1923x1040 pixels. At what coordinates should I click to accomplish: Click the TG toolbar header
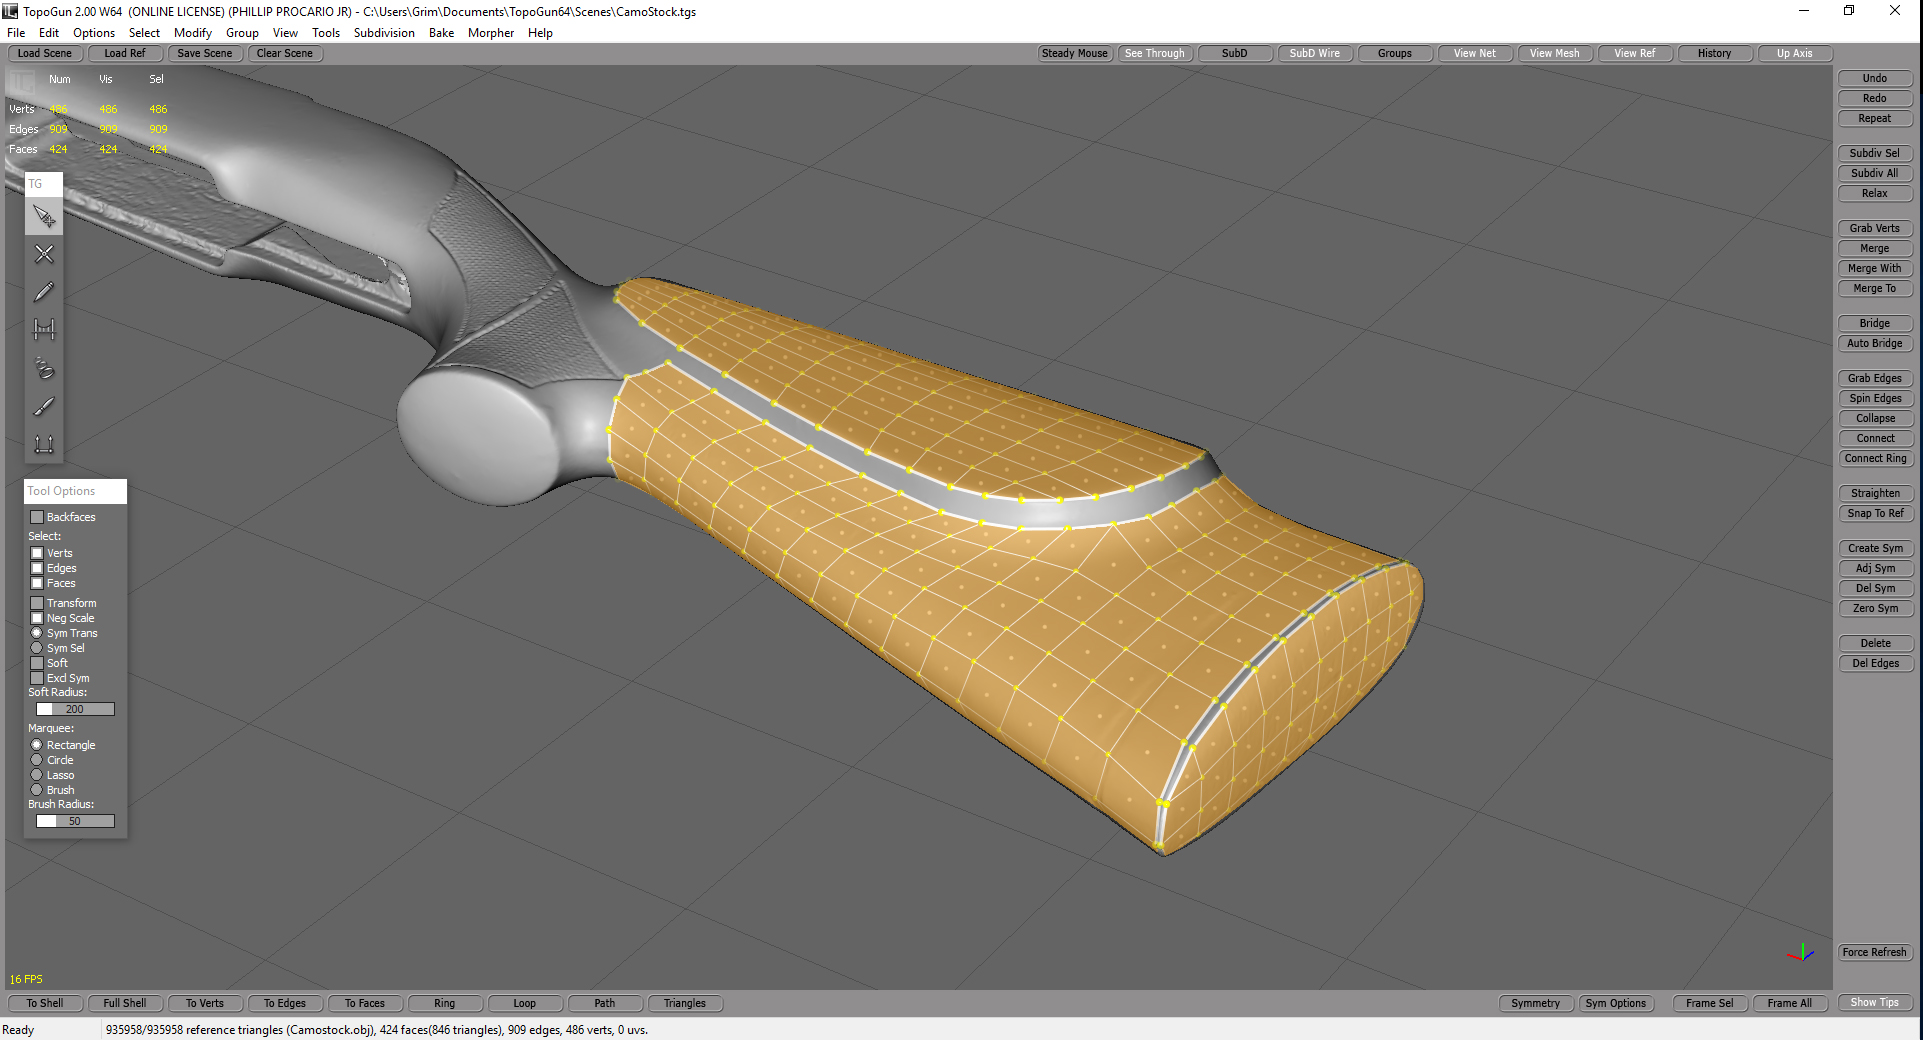click(x=44, y=184)
